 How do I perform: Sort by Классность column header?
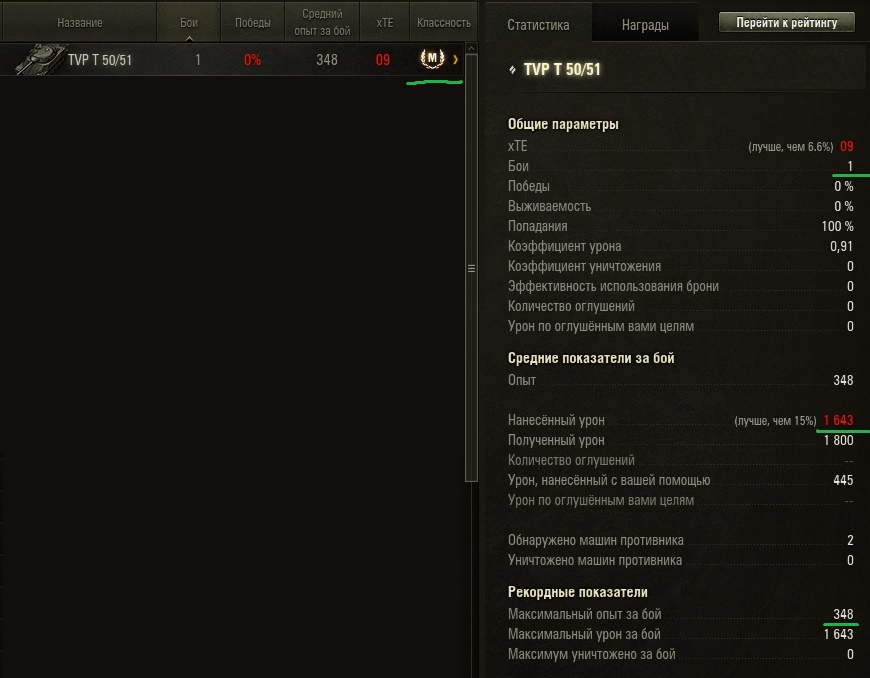(x=444, y=23)
